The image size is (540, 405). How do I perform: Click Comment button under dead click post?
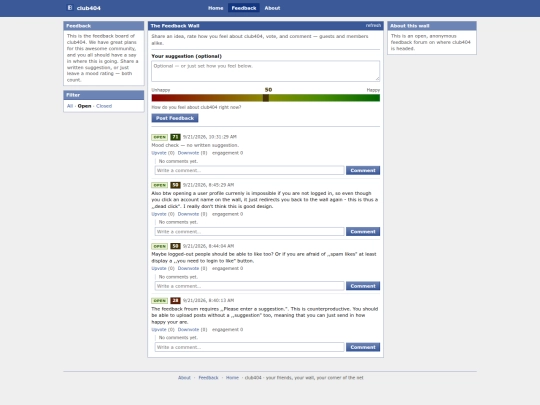pos(363,231)
